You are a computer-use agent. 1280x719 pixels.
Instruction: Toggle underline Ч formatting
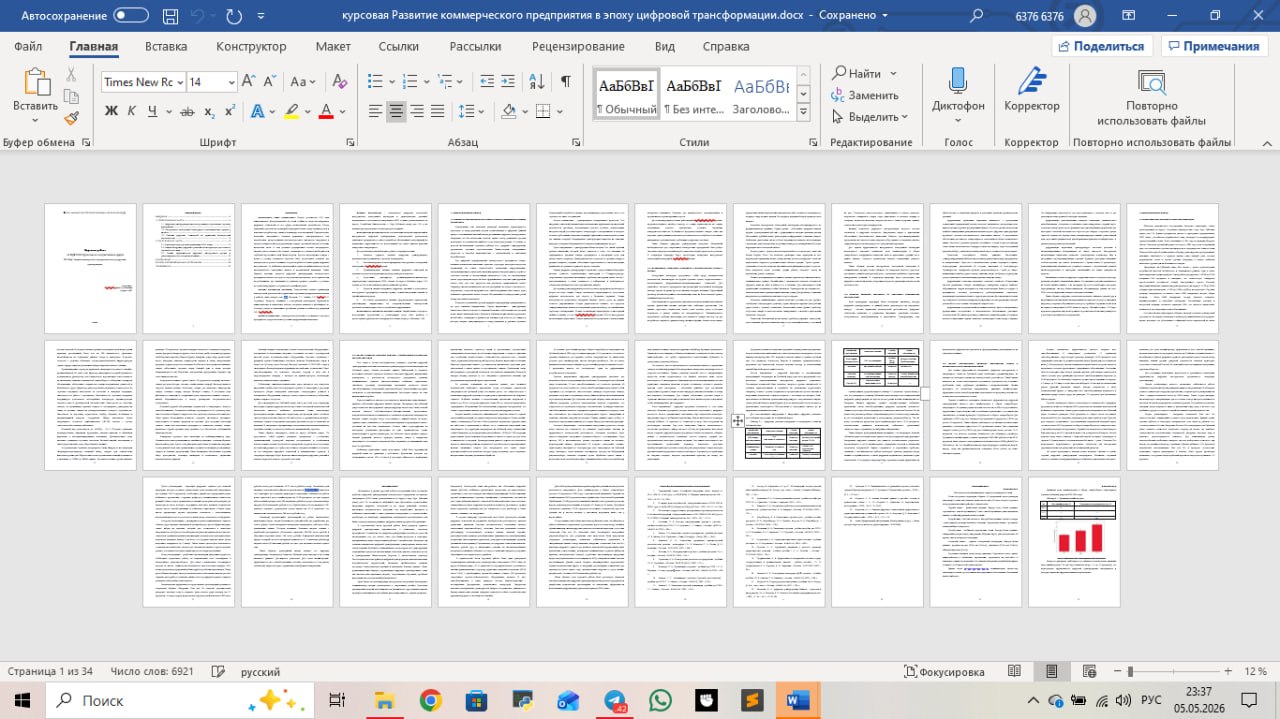pos(153,111)
